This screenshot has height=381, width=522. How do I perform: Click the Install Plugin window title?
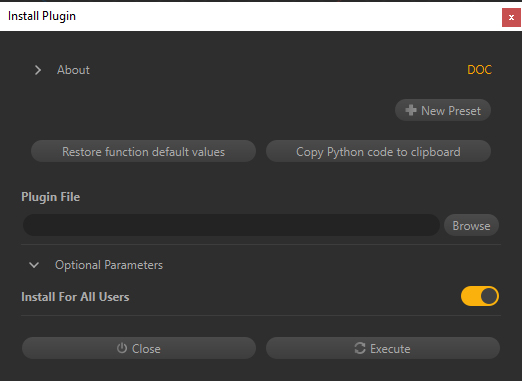pyautogui.click(x=42, y=16)
